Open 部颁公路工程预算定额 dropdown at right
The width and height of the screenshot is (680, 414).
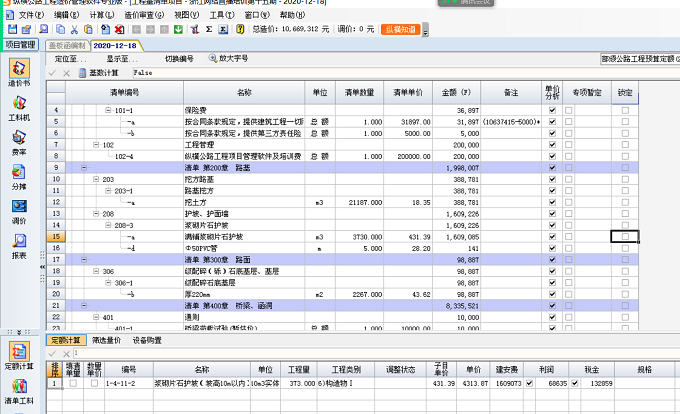[x=640, y=59]
